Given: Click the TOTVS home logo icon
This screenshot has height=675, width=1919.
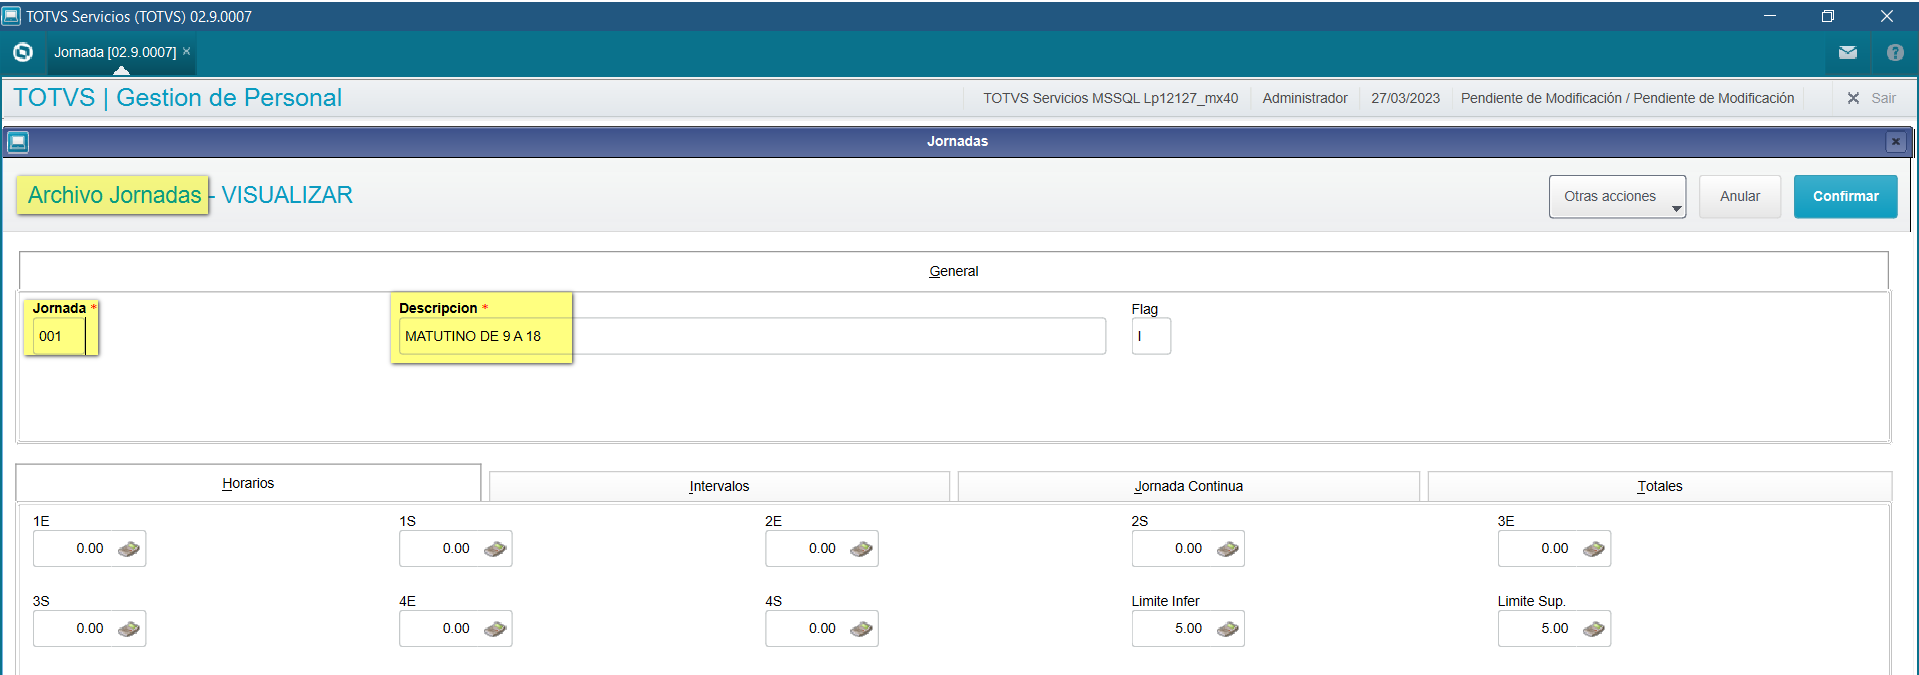Looking at the screenshot, I should [x=23, y=52].
